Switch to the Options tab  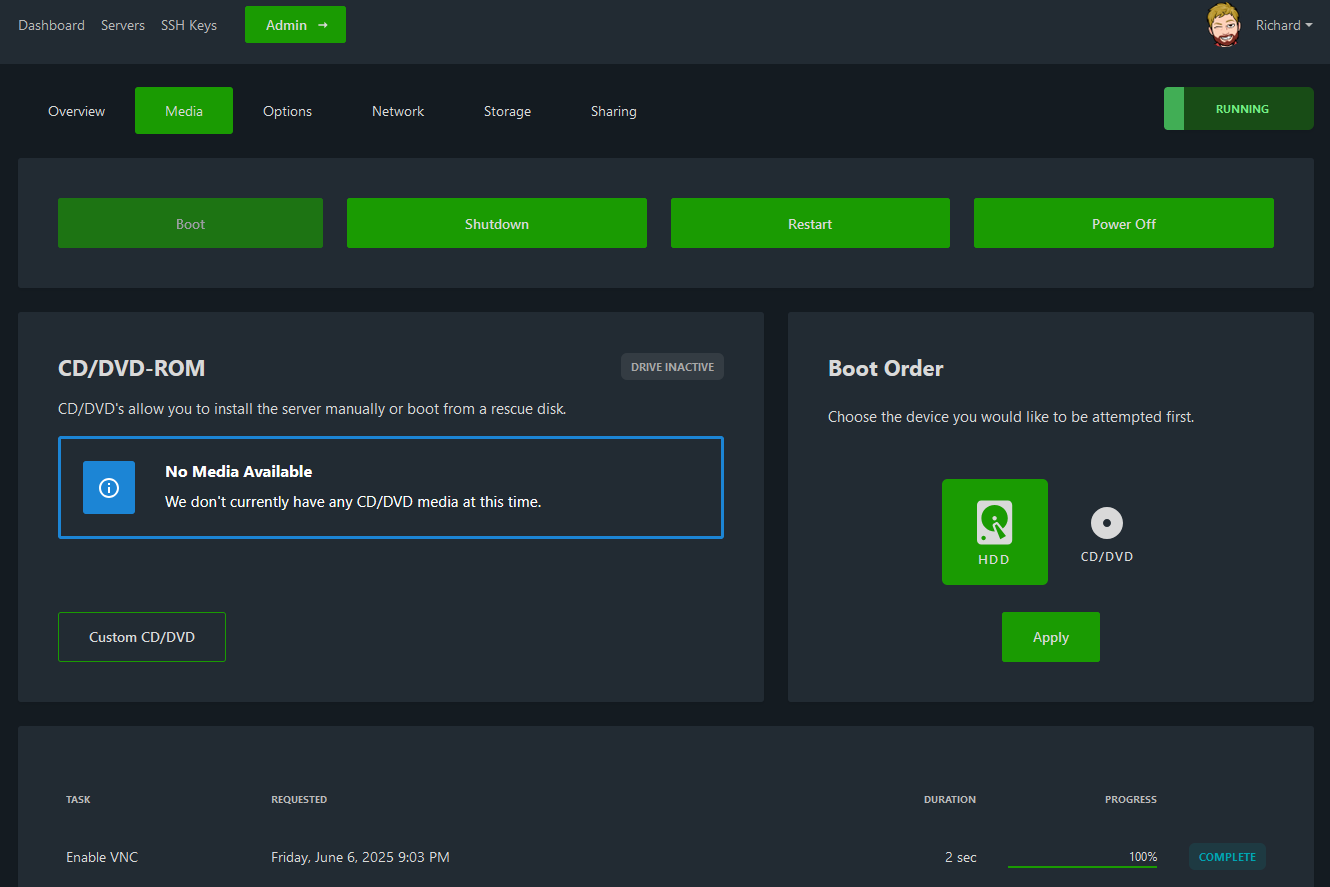pos(287,111)
